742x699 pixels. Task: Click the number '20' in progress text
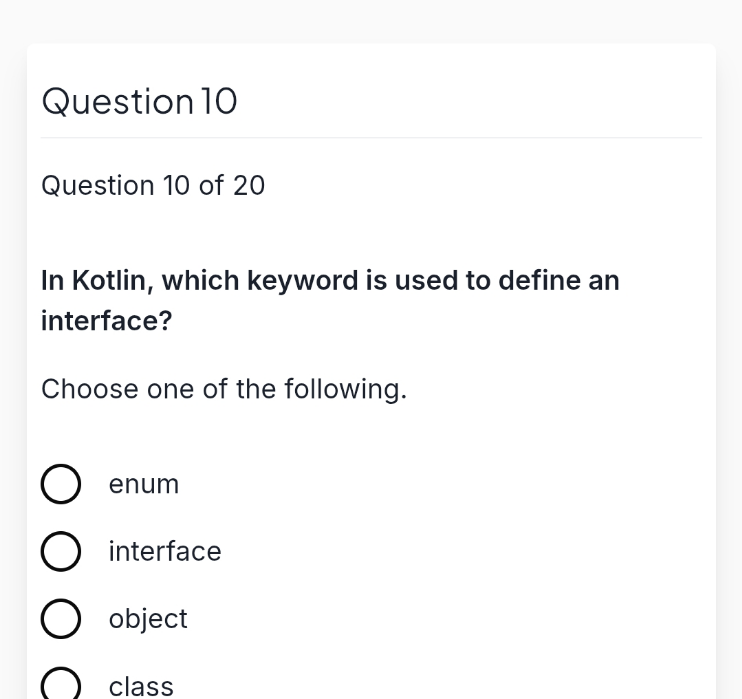pyautogui.click(x=249, y=185)
